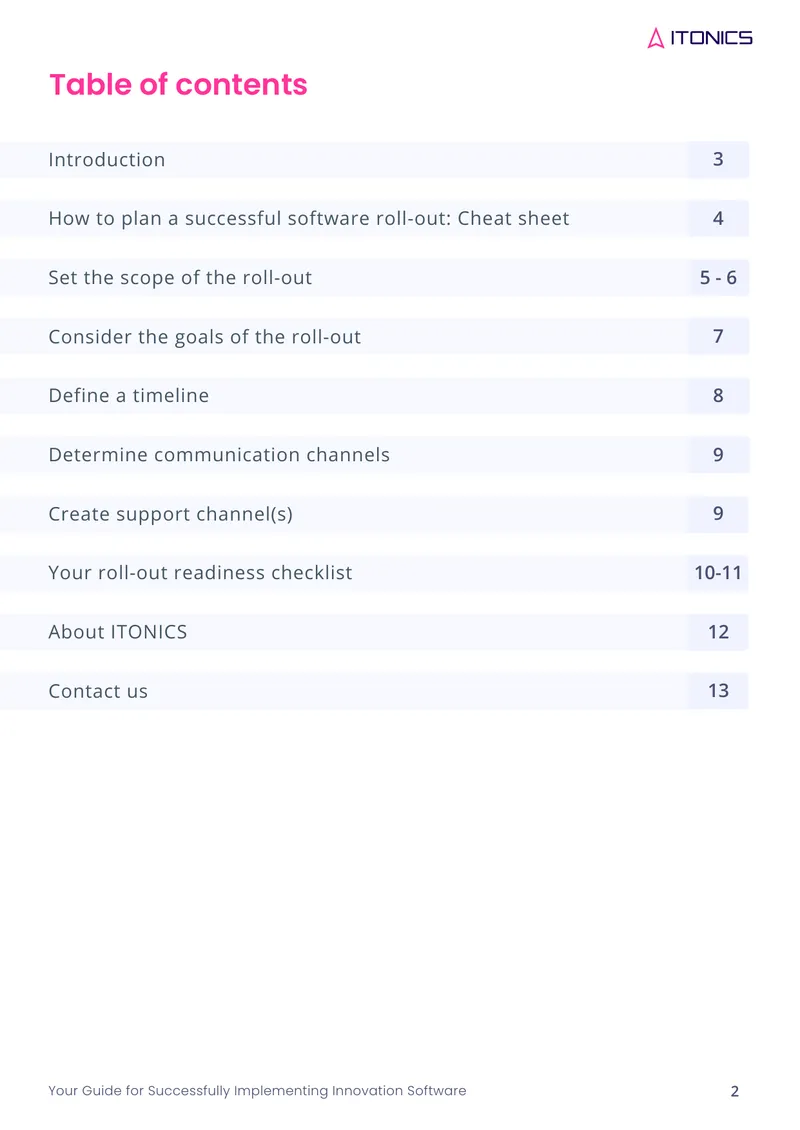Click page number 4 for Cheat sheet

(x=718, y=218)
